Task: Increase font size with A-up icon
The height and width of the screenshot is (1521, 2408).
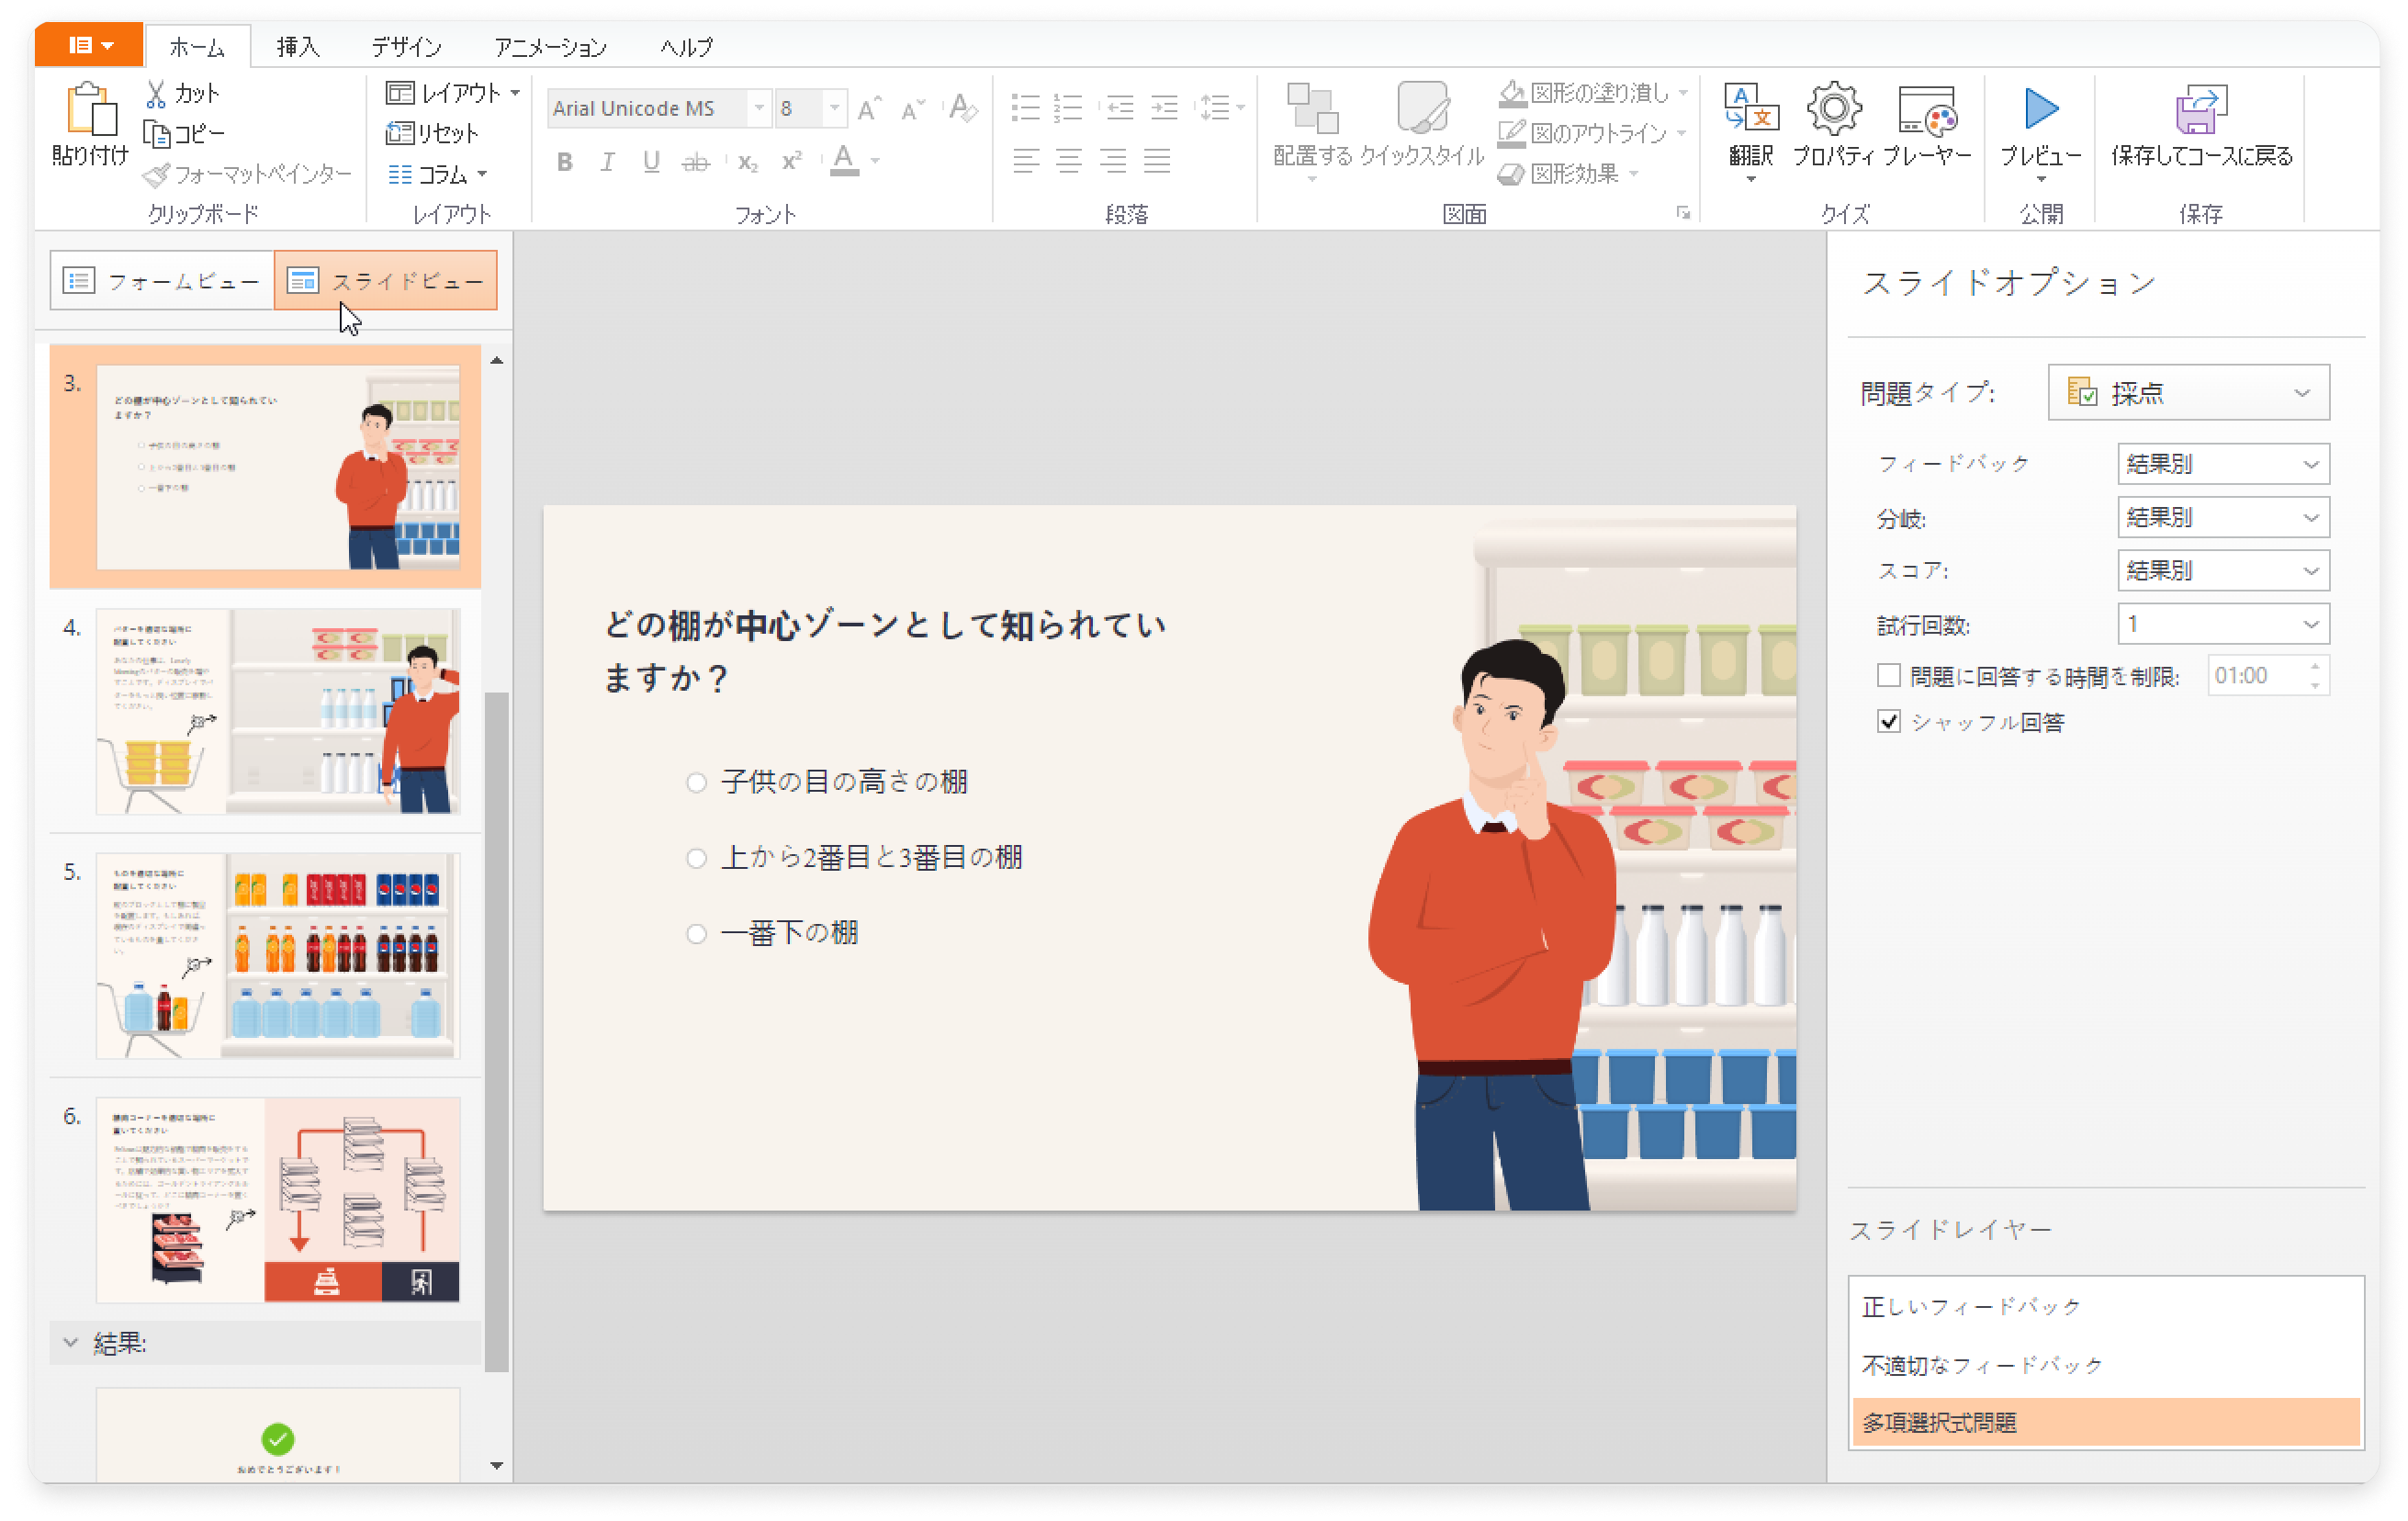Action: point(870,108)
